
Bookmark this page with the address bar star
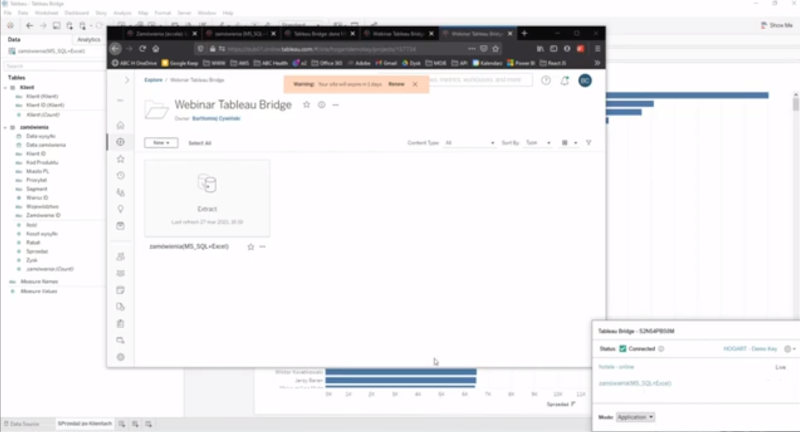click(495, 48)
